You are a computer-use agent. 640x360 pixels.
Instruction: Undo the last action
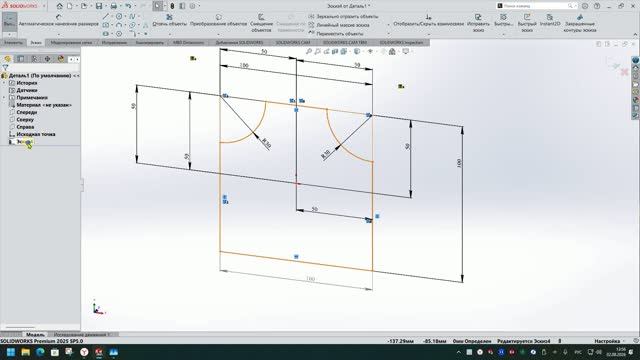click(128, 6)
